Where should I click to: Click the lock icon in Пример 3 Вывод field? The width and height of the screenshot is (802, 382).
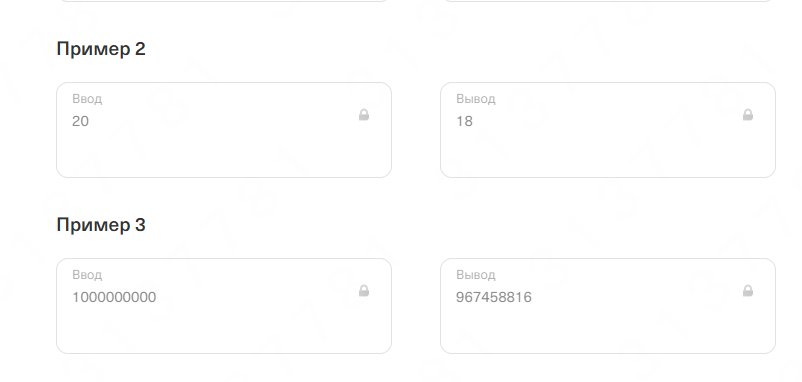click(x=748, y=291)
